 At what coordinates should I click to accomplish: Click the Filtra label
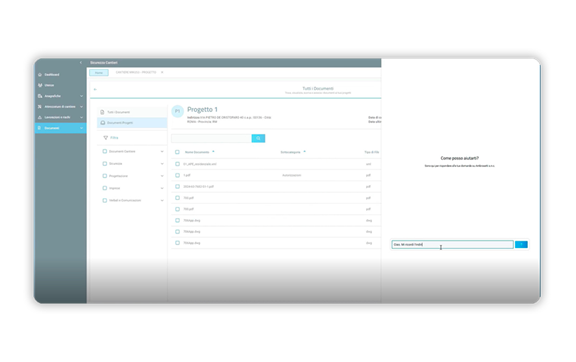(x=114, y=138)
